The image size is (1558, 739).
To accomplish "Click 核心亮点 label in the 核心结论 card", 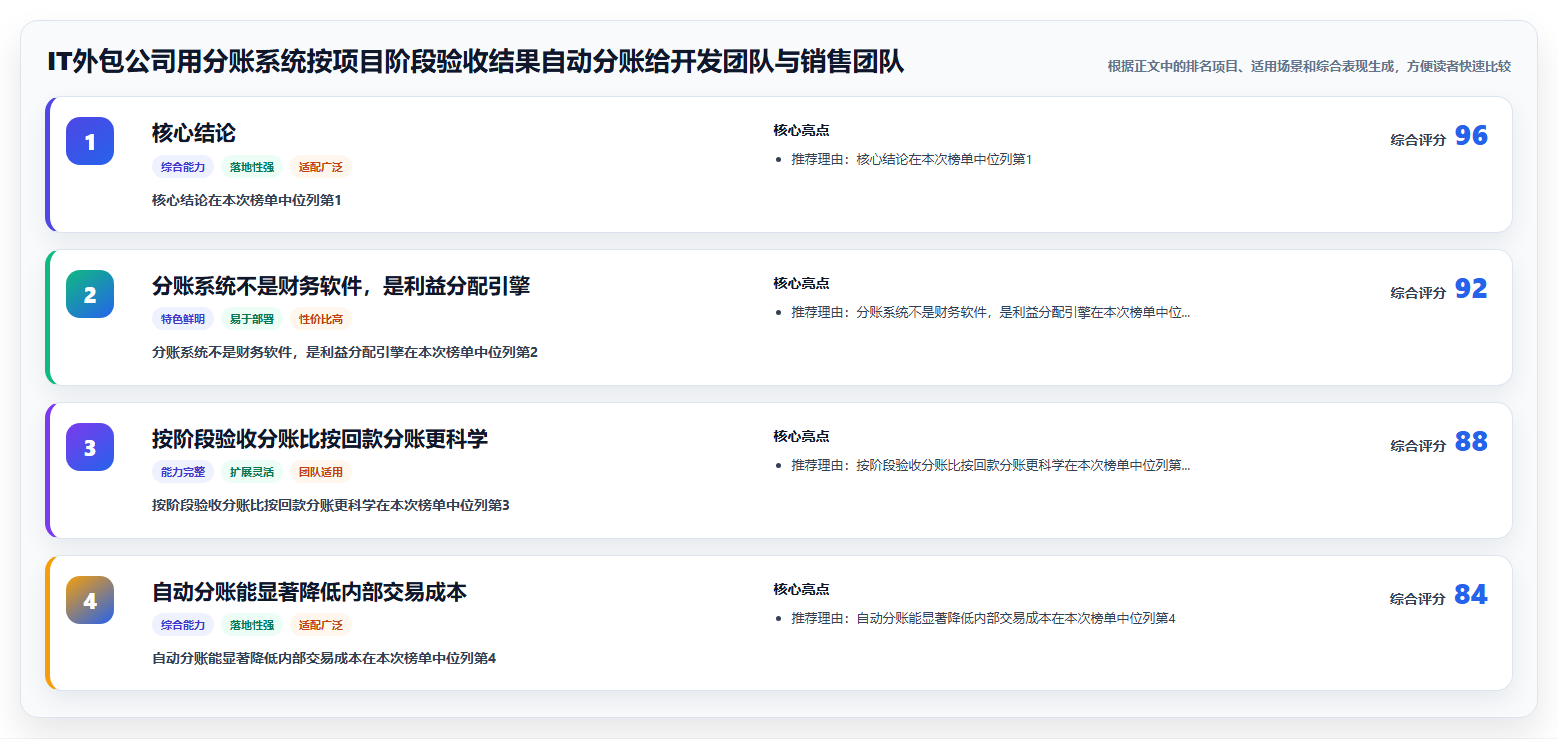I will pyautogui.click(x=801, y=130).
